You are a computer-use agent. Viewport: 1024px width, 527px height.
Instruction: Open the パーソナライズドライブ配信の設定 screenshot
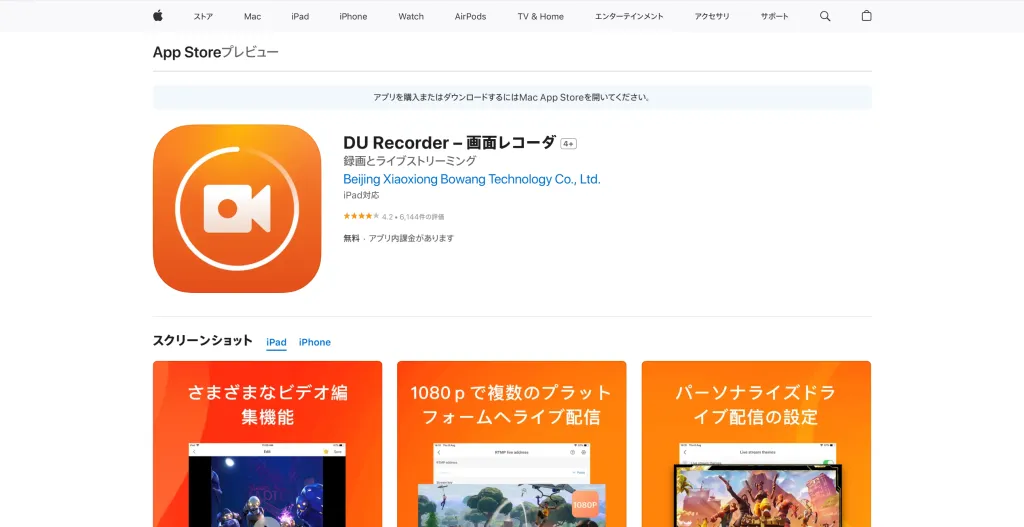pos(756,444)
